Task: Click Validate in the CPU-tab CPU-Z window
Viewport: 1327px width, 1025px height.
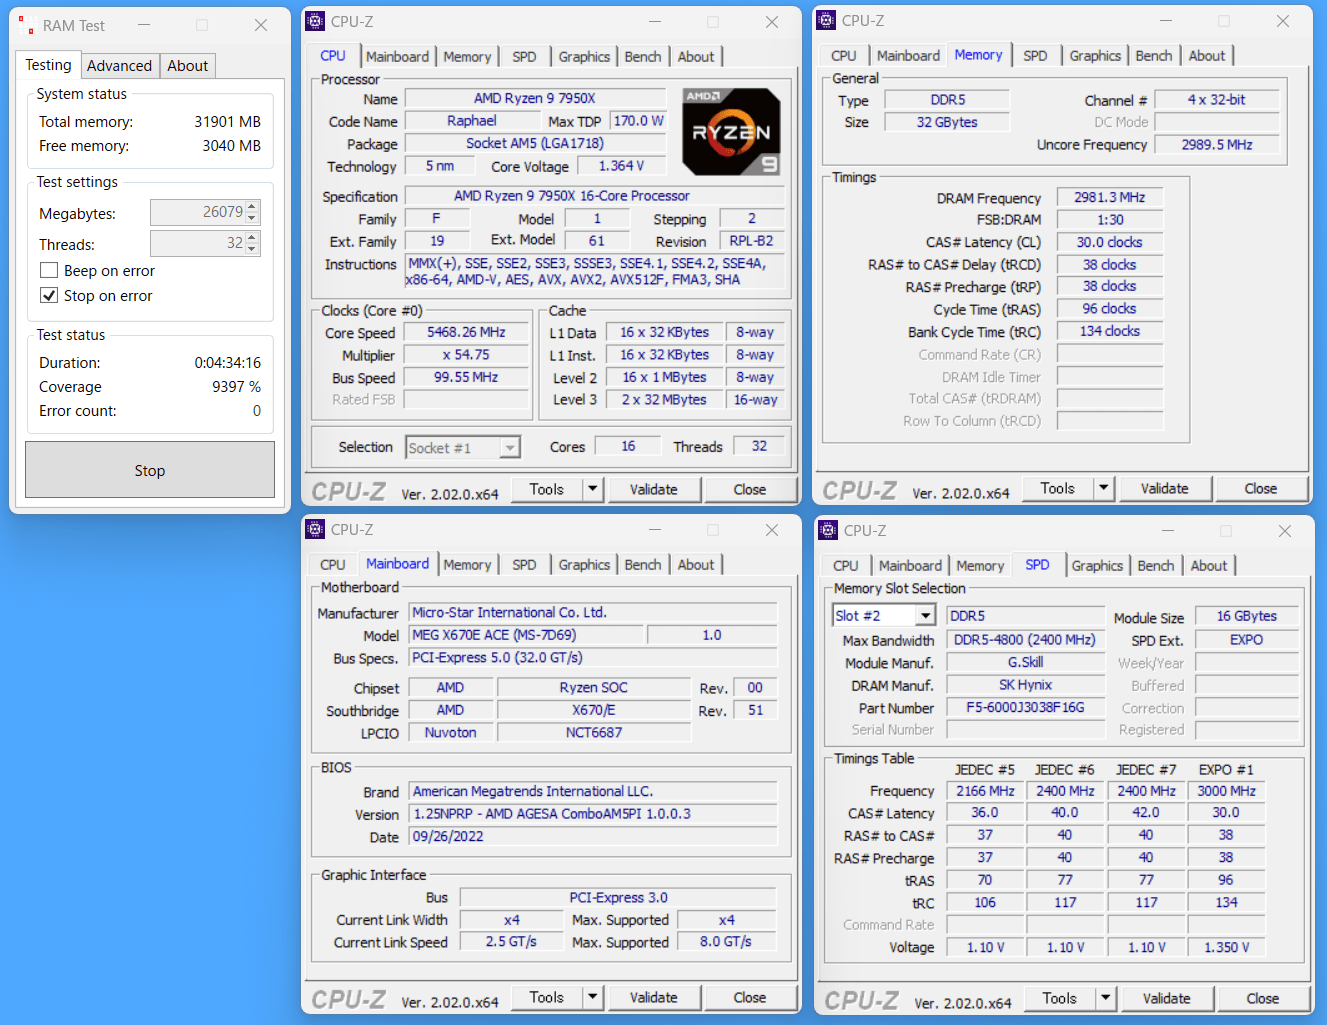Action: 654,489
